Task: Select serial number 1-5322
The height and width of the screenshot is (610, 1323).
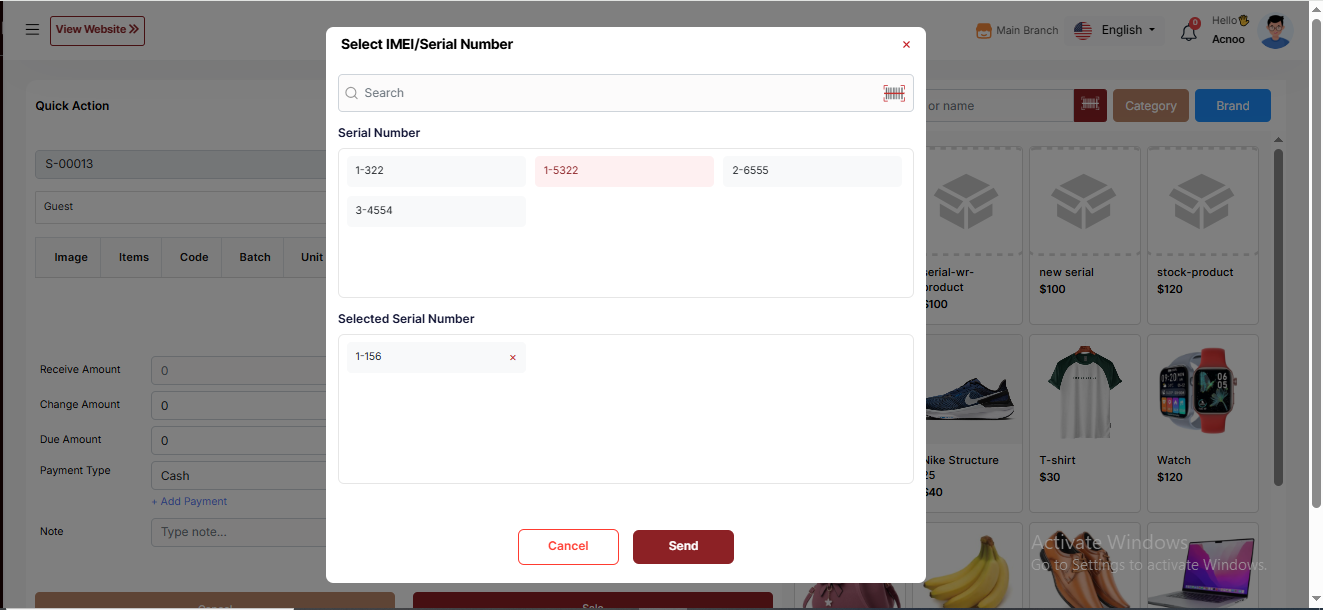Action: point(623,171)
